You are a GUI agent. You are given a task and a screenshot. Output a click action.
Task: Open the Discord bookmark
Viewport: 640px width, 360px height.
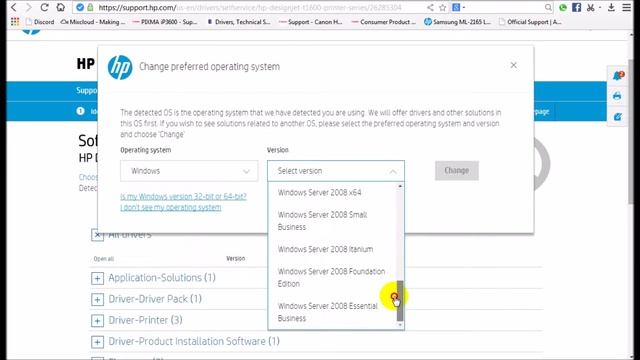pyautogui.click(x=40, y=22)
